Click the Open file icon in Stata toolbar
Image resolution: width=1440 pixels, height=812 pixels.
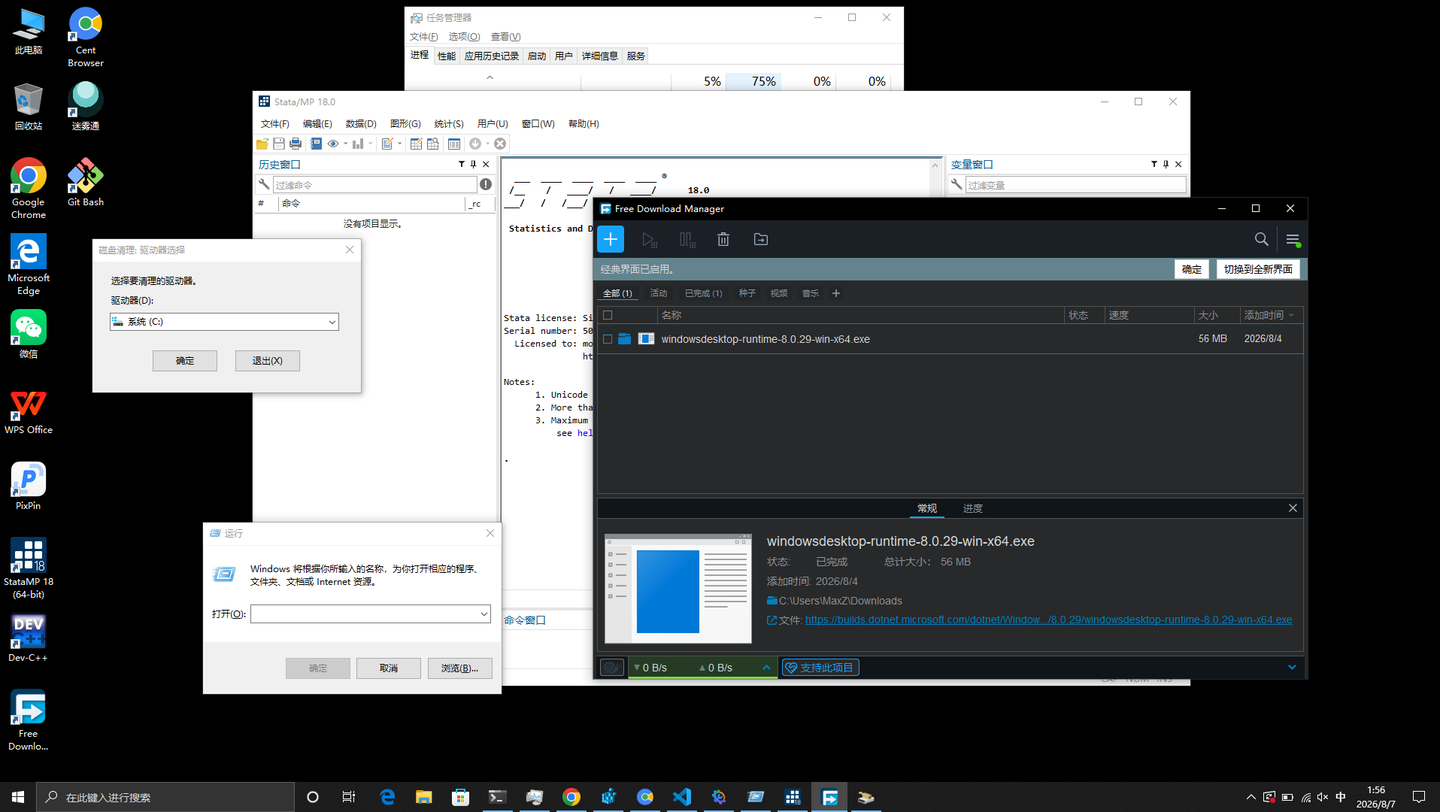[x=263, y=144]
